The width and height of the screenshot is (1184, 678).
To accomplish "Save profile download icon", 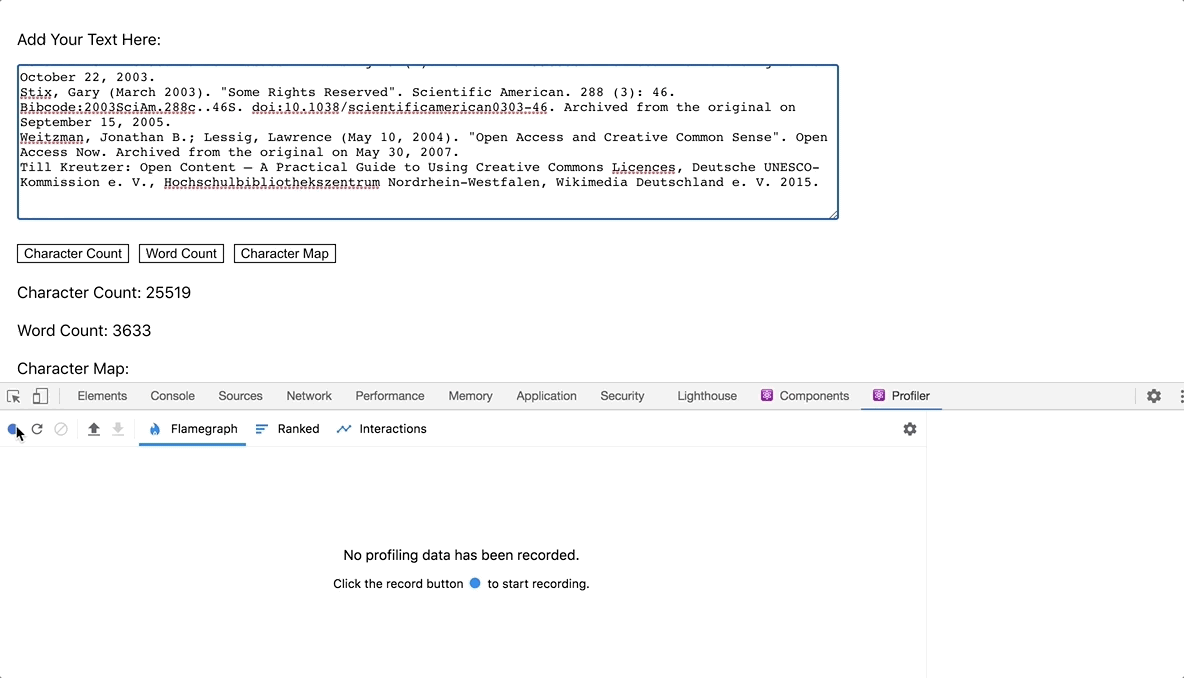I will click(x=118, y=429).
